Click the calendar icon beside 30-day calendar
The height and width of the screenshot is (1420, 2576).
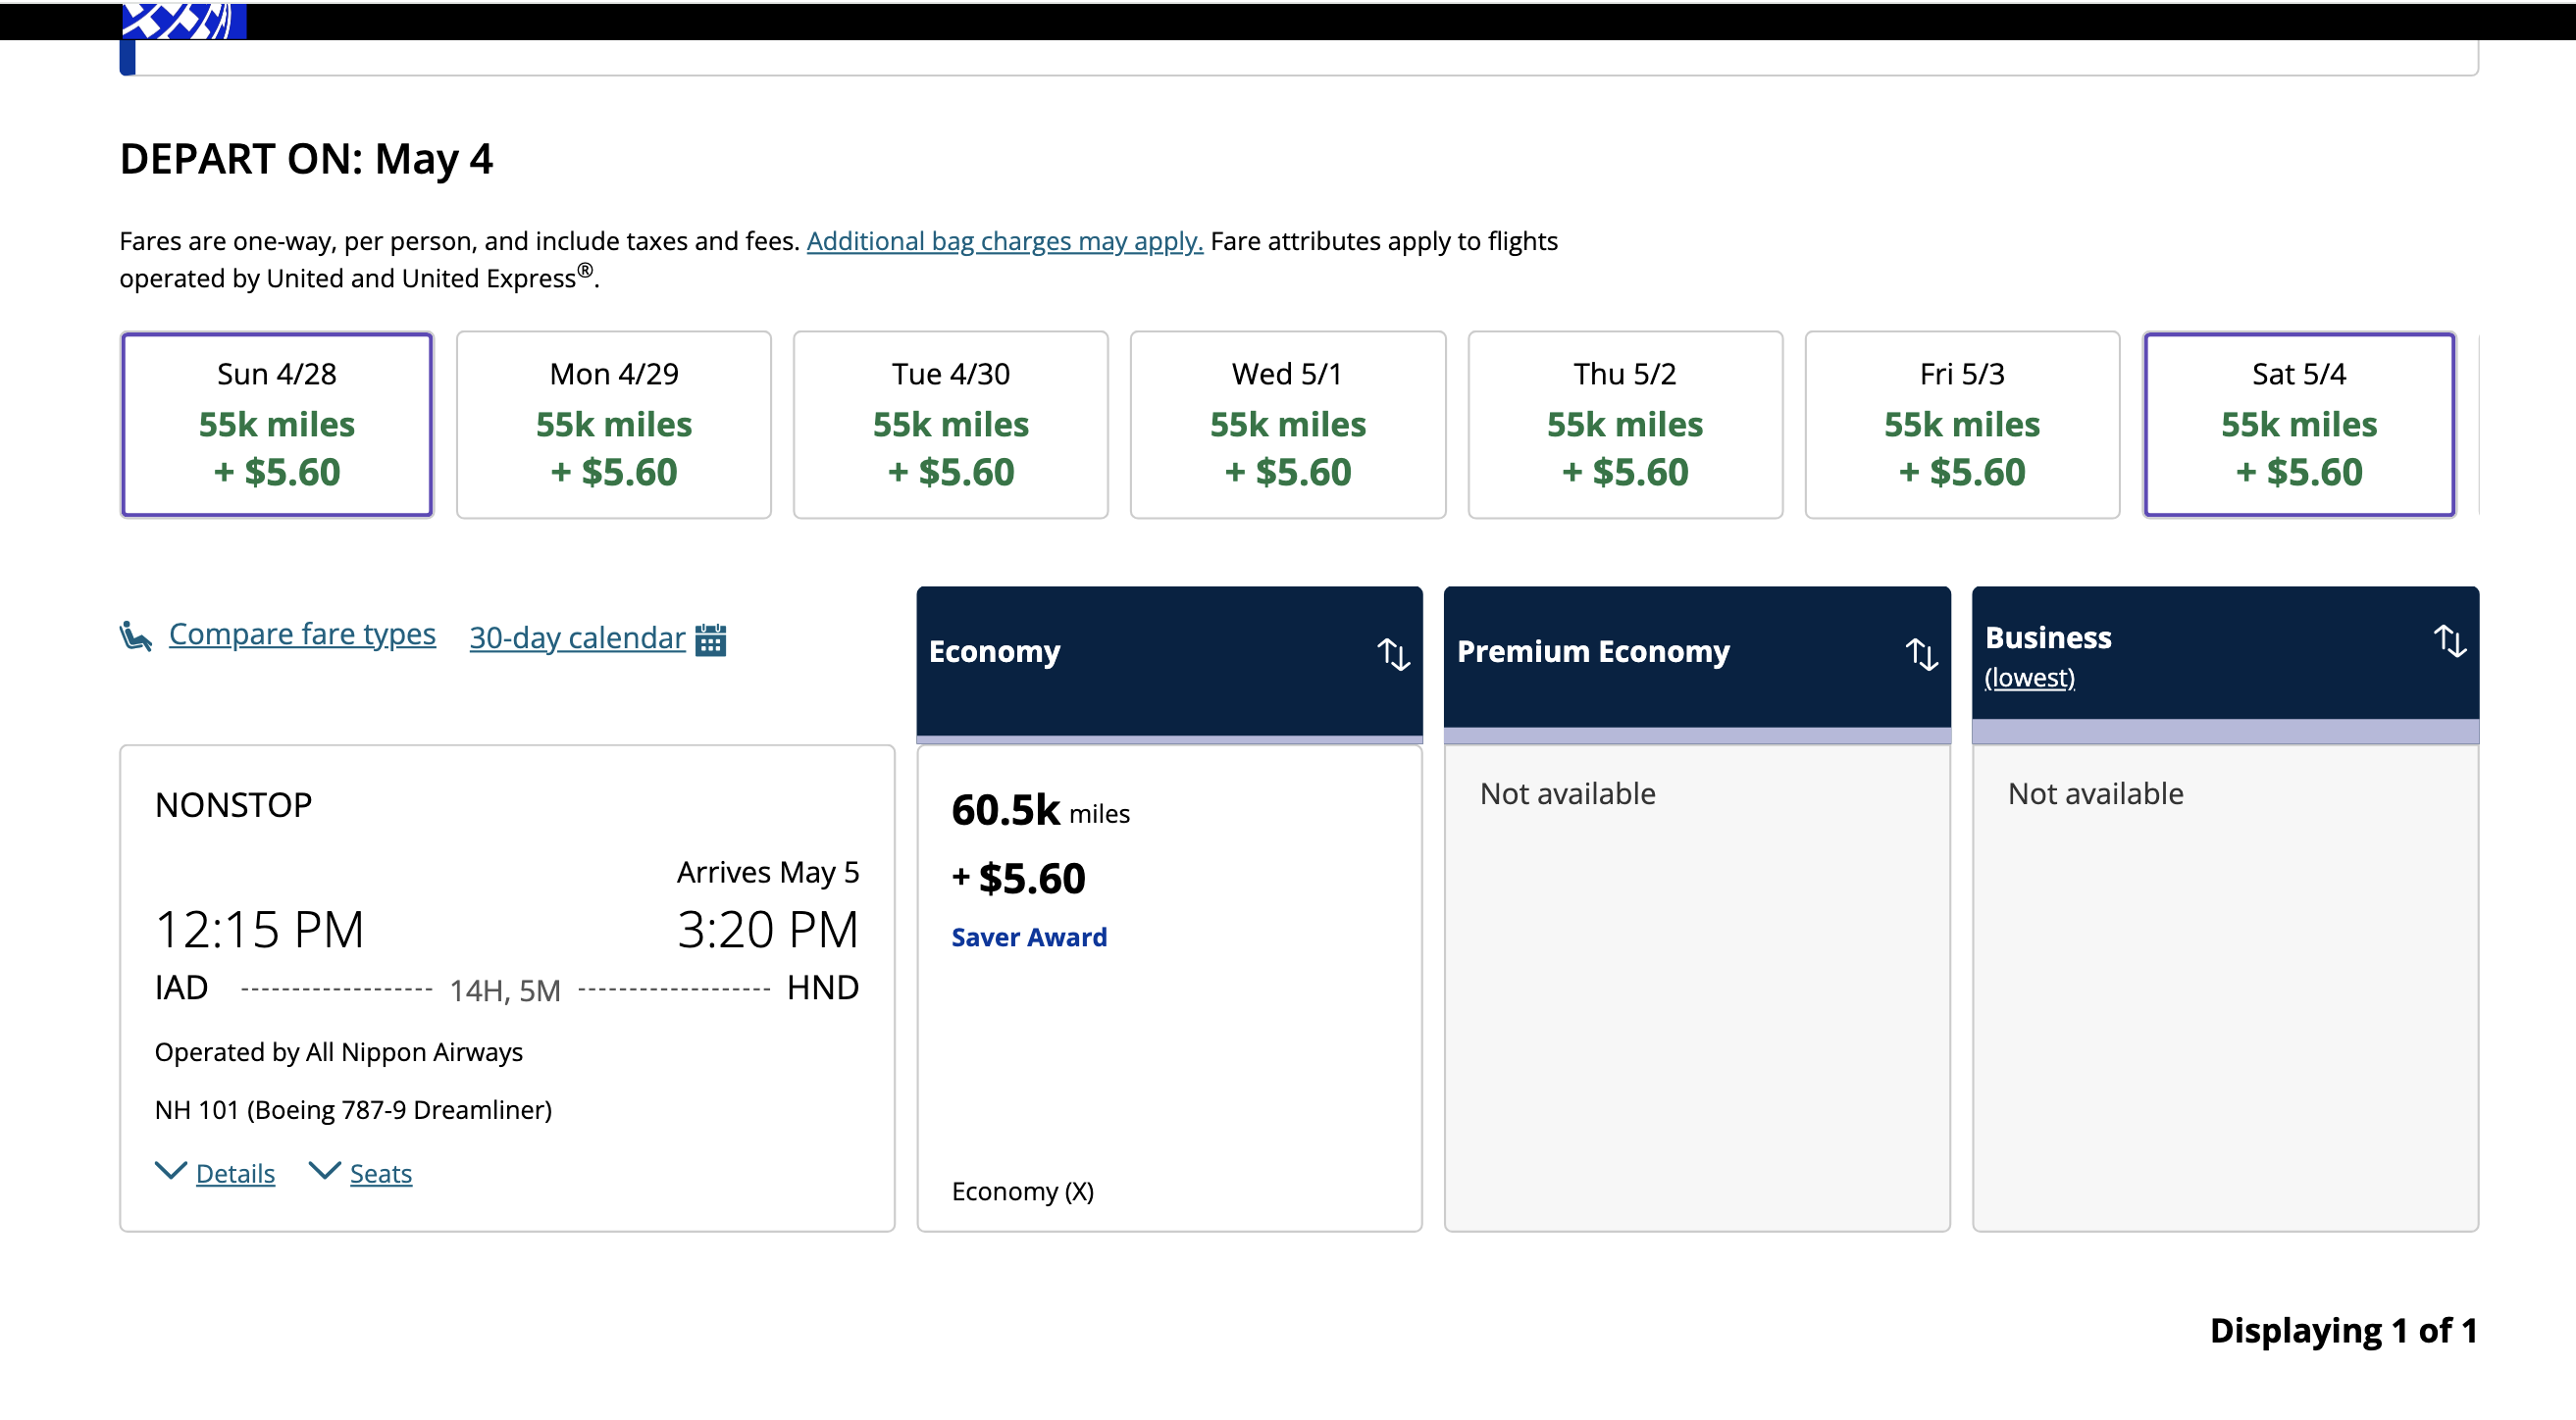tap(710, 639)
